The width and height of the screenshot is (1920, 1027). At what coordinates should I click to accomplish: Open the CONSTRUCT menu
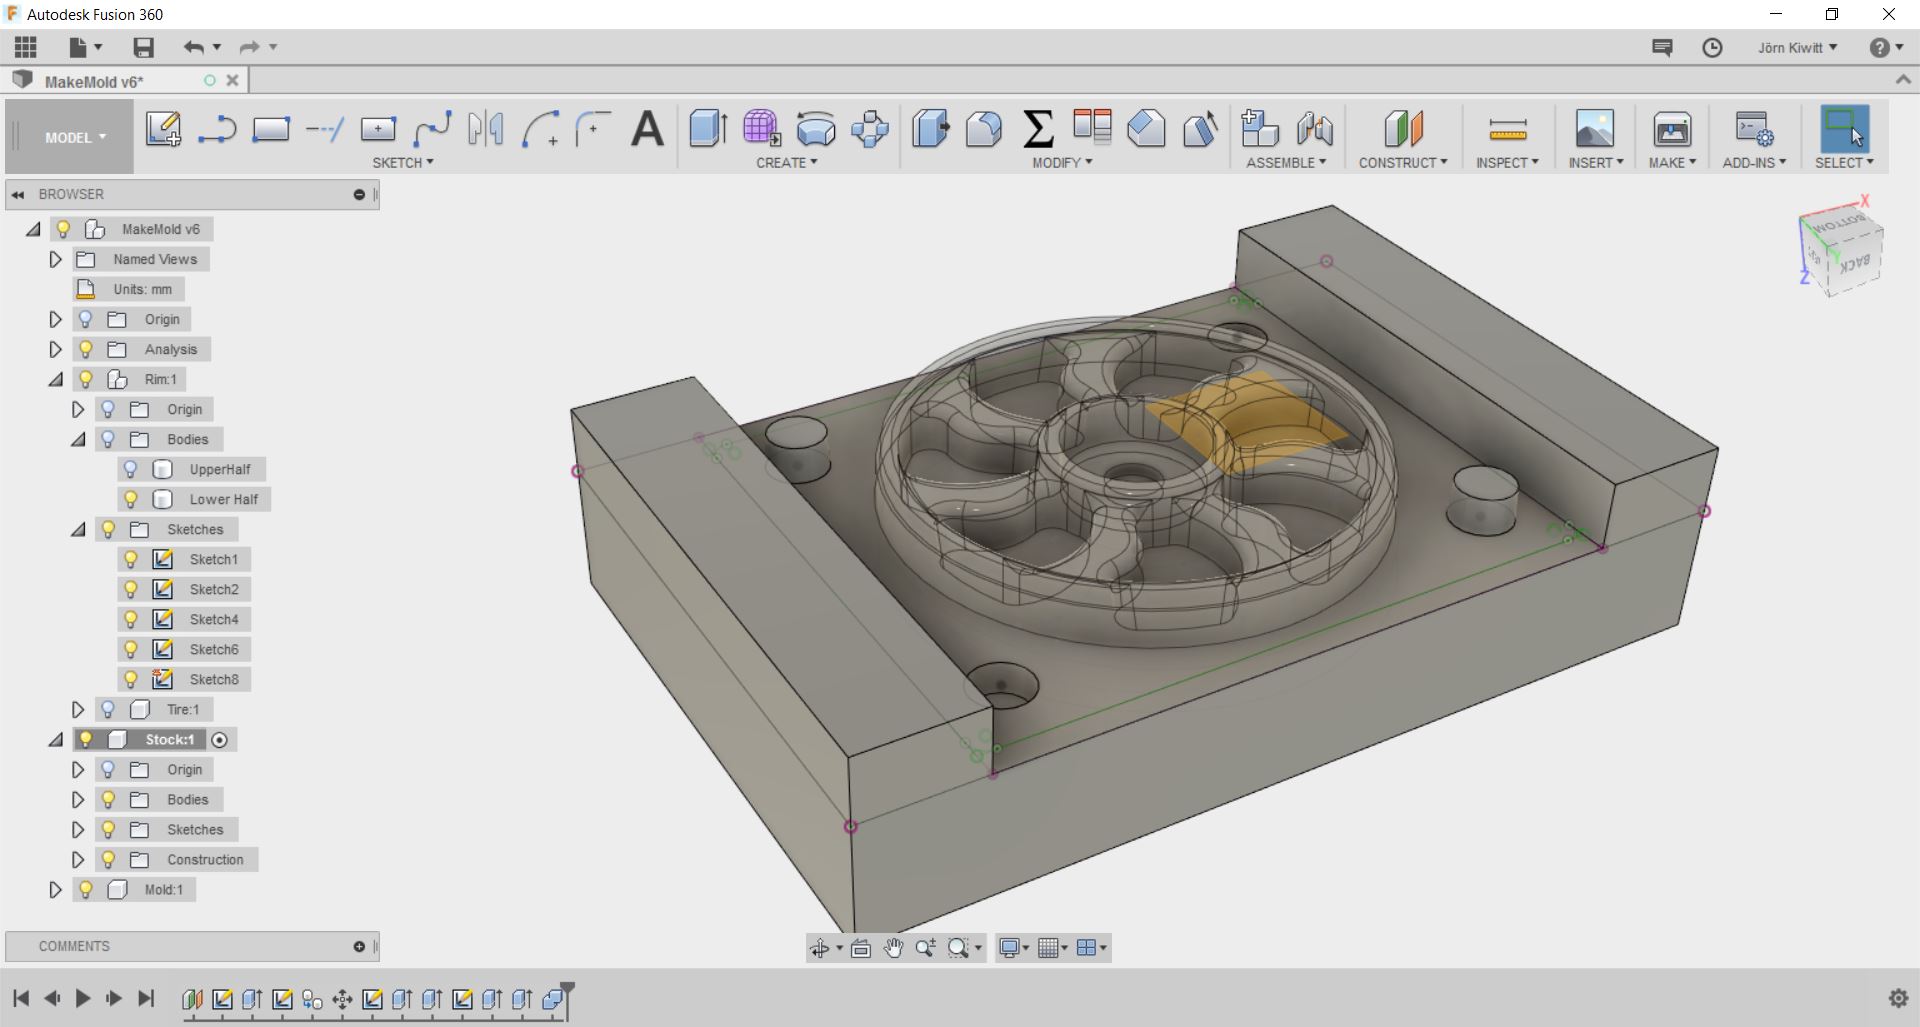click(1402, 163)
